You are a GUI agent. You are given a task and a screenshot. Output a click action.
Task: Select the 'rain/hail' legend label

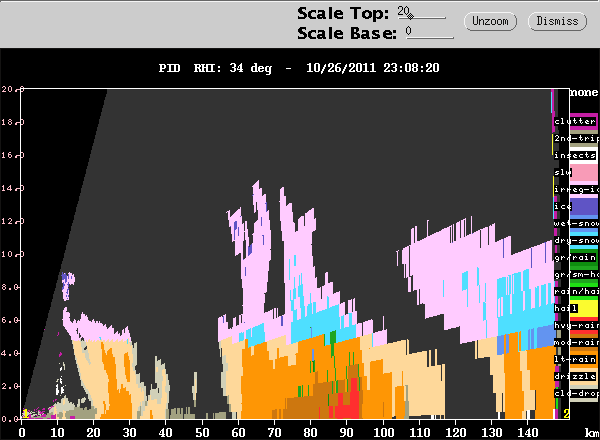[x=576, y=291]
